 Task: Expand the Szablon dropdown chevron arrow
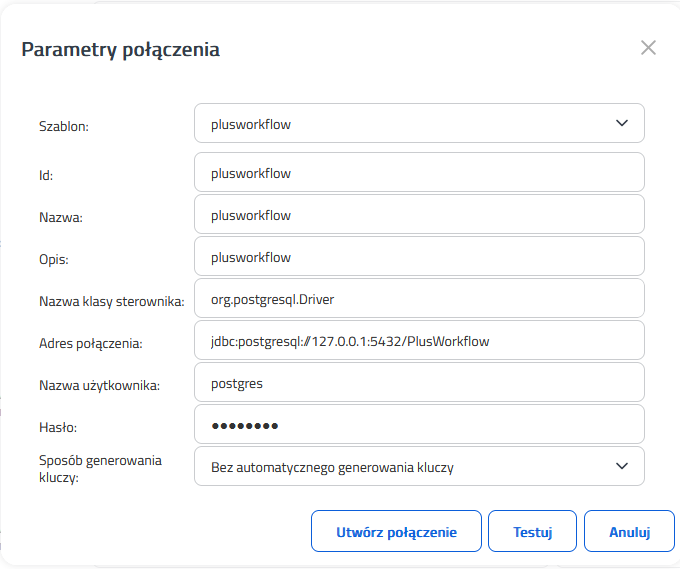point(622,123)
